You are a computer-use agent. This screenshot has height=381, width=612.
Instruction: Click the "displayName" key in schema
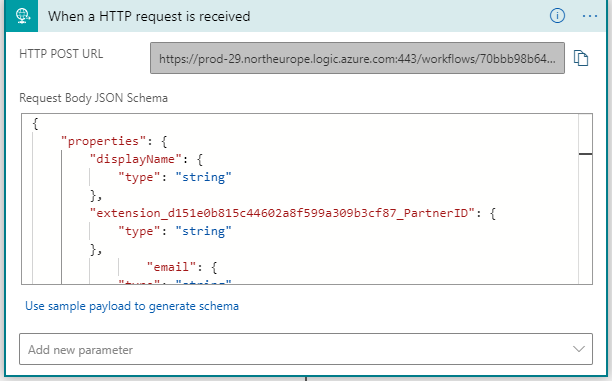[x=135, y=159]
